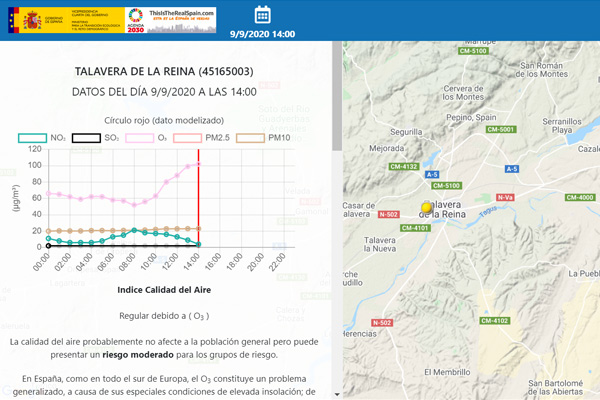
Task: Click the N-502 road badge near Casar de Talavera
Action: point(388,214)
